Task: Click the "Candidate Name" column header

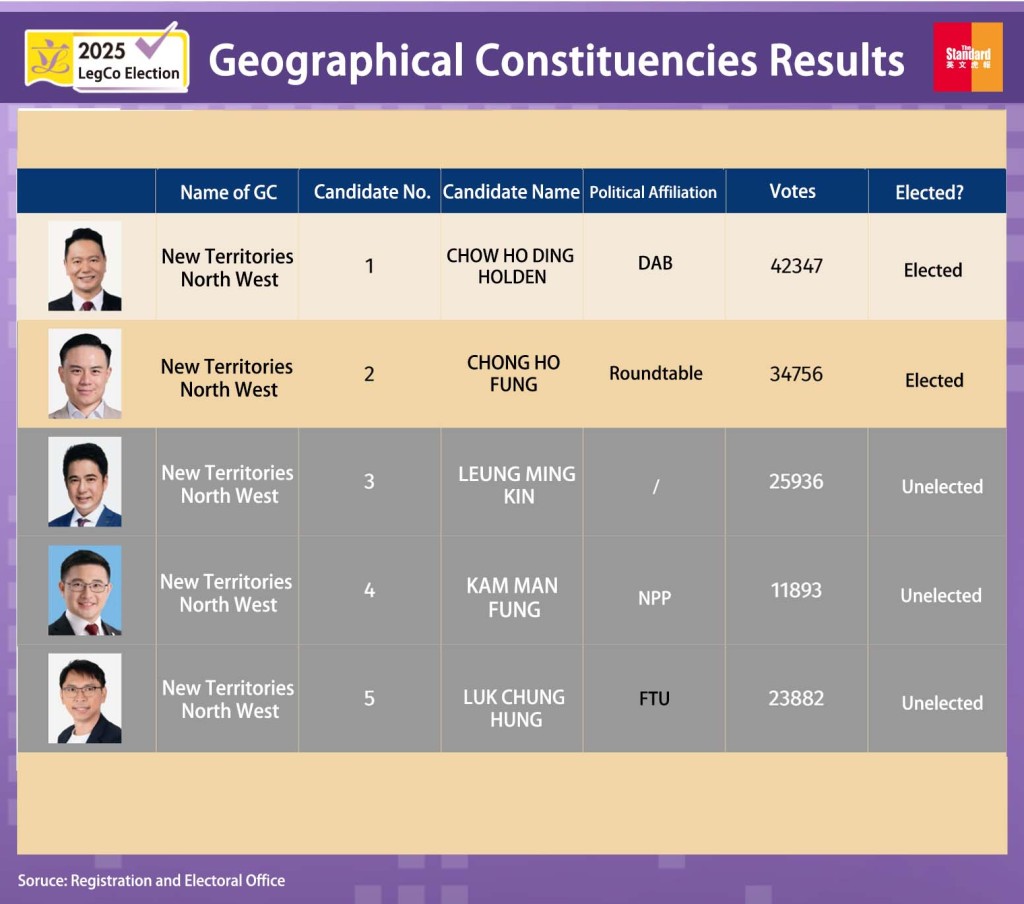Action: [x=511, y=192]
